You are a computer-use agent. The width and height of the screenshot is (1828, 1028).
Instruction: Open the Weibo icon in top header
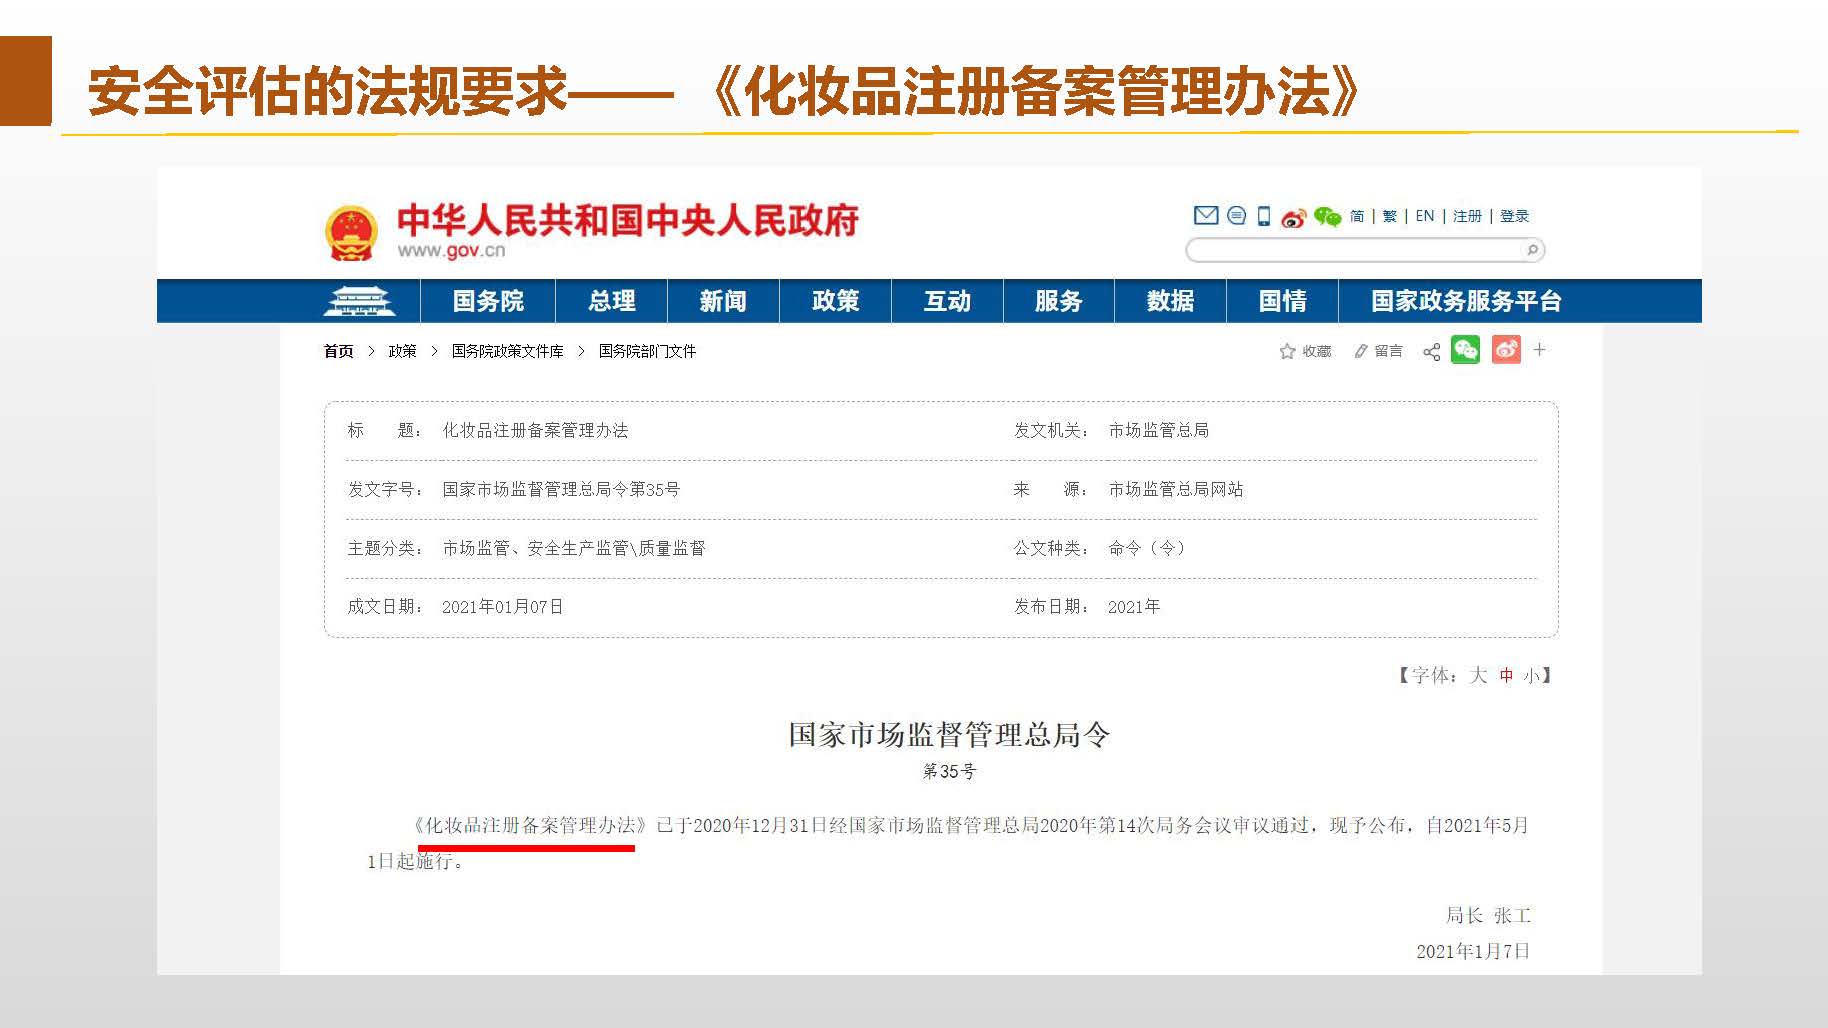tap(1293, 217)
